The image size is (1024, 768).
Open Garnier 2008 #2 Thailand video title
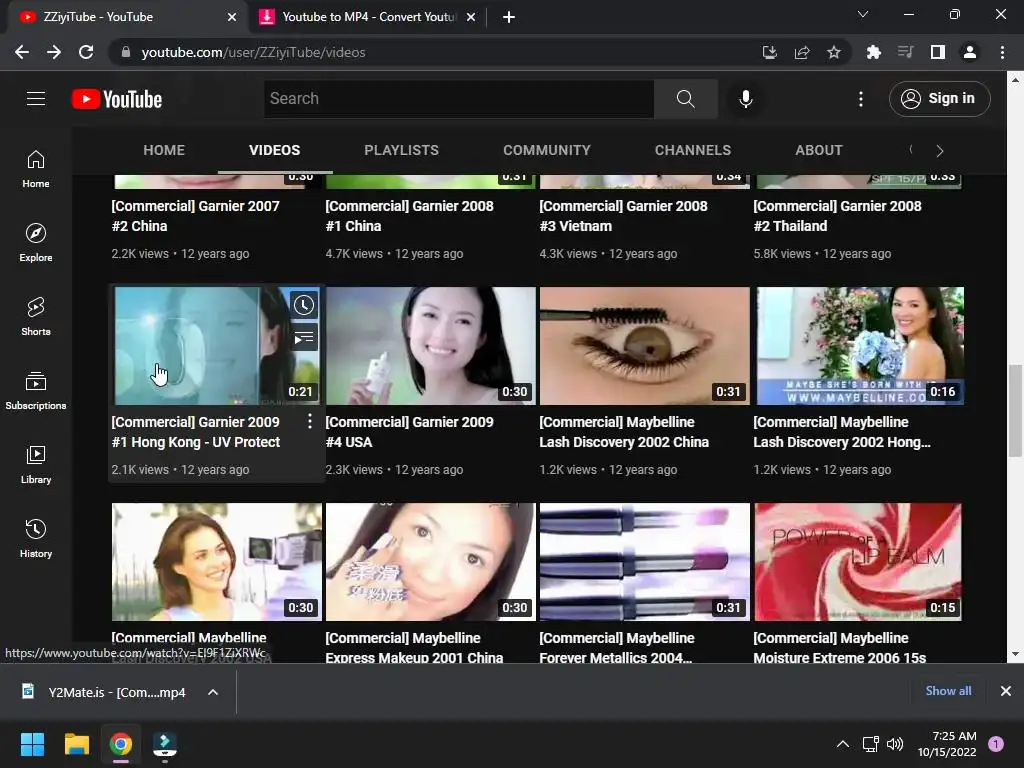coord(837,216)
